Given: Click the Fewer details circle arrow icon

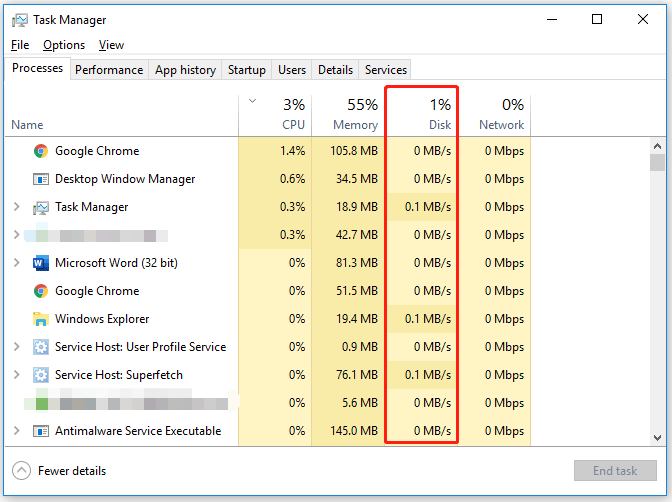Looking at the screenshot, I should tap(21, 471).
